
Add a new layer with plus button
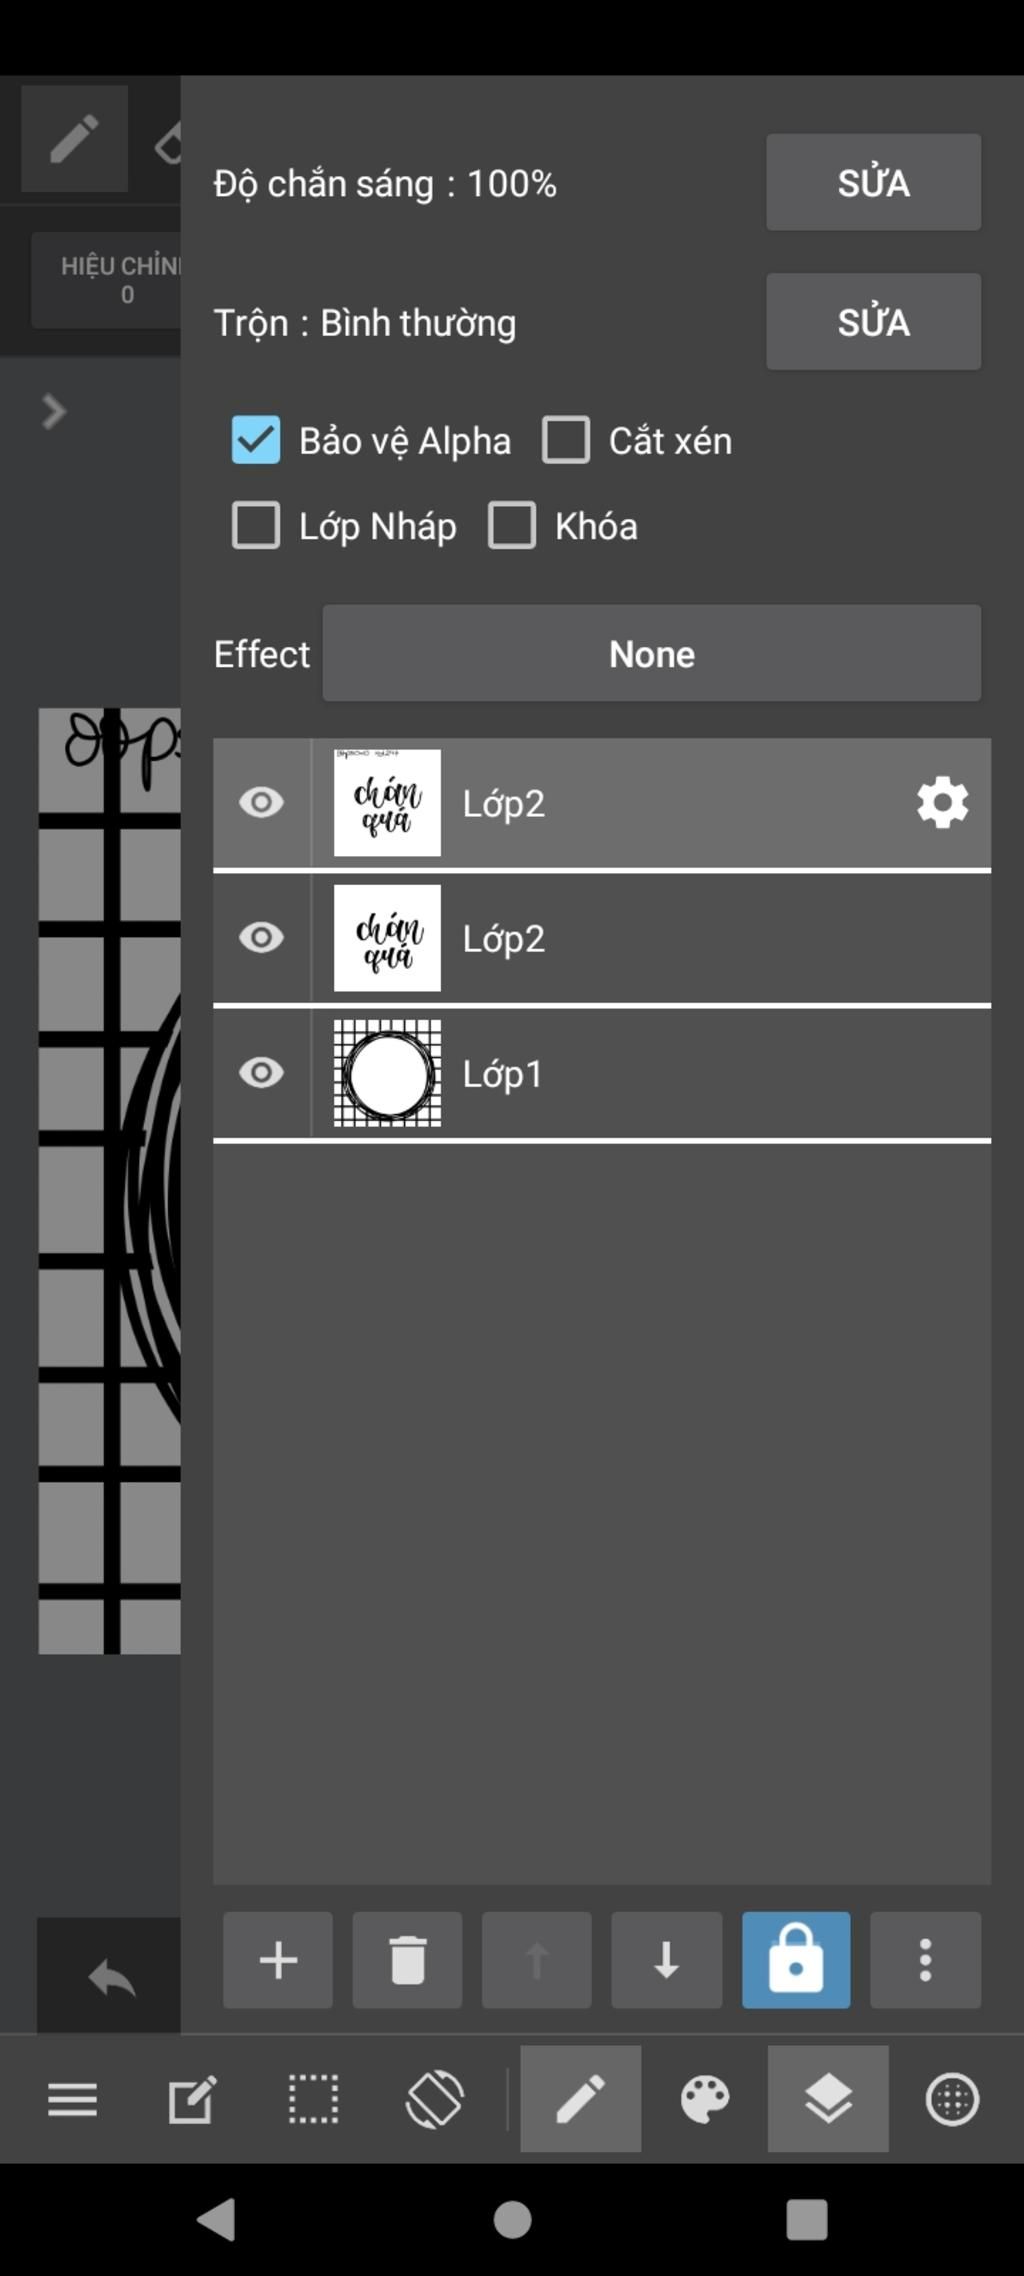(x=278, y=1960)
